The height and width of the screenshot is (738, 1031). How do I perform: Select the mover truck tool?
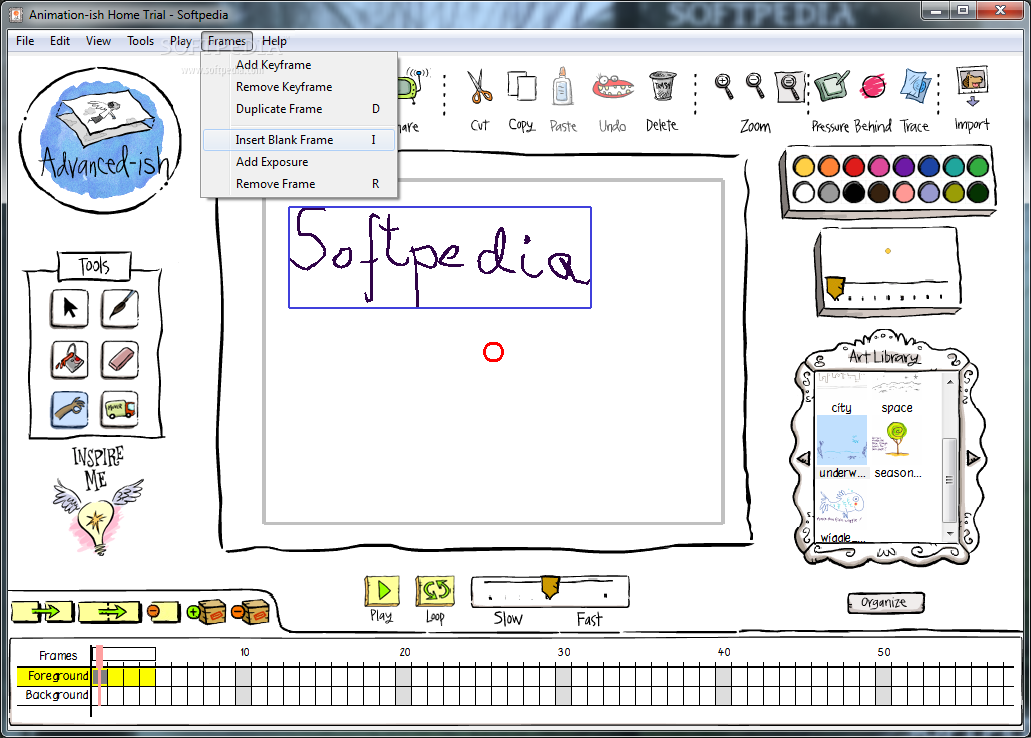pyautogui.click(x=120, y=409)
